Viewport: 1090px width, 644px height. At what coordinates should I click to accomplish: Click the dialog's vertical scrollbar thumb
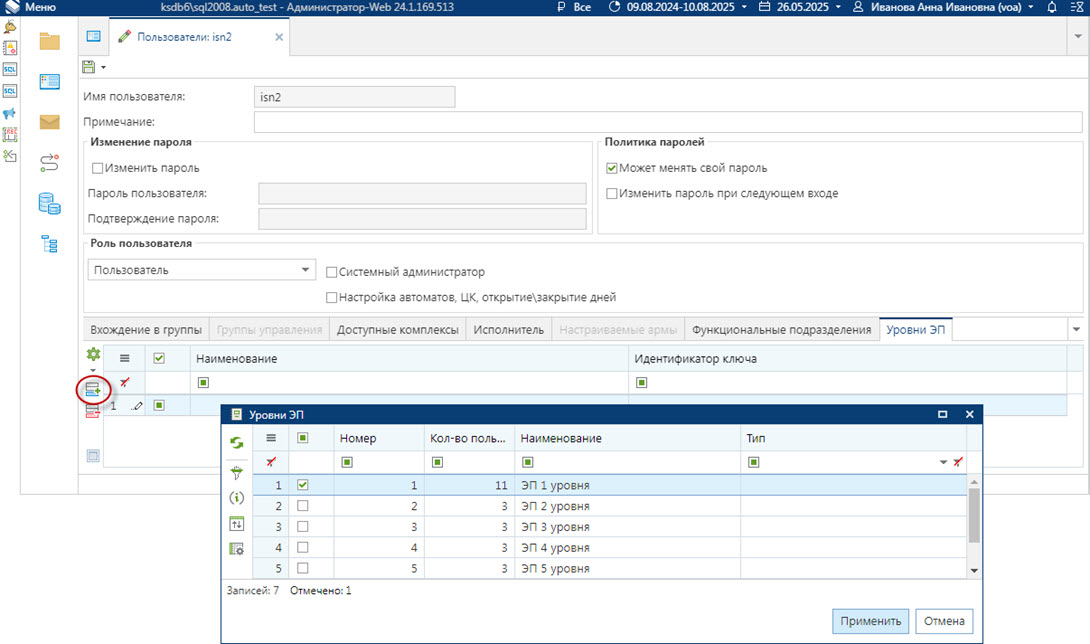click(x=974, y=515)
